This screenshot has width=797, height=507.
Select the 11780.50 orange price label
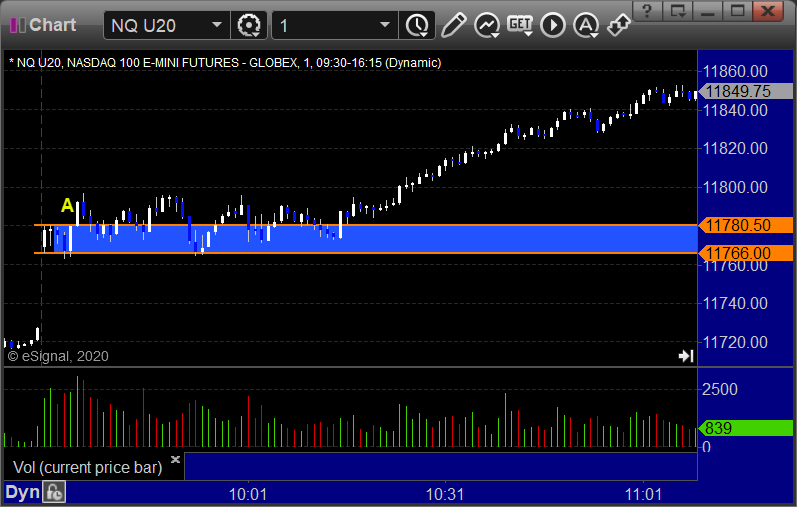(x=746, y=225)
